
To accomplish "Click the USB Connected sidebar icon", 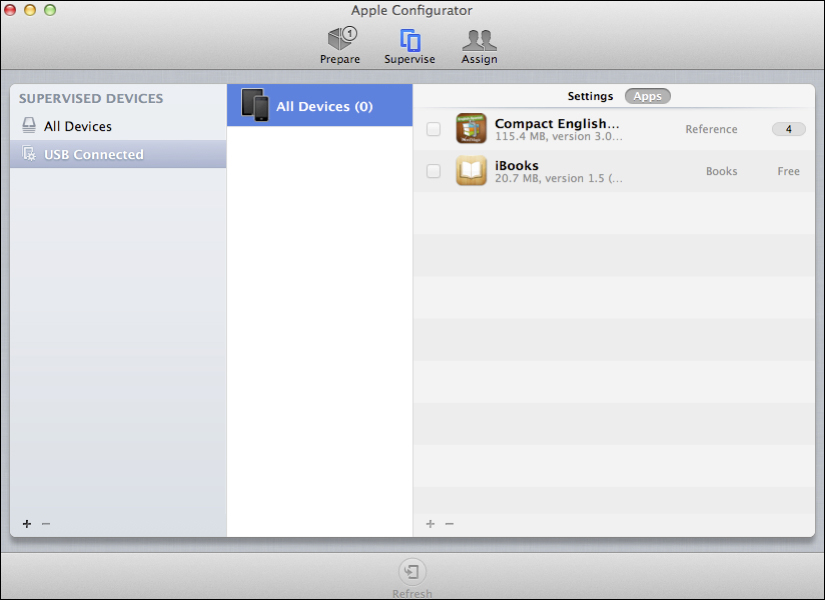I will [29, 154].
